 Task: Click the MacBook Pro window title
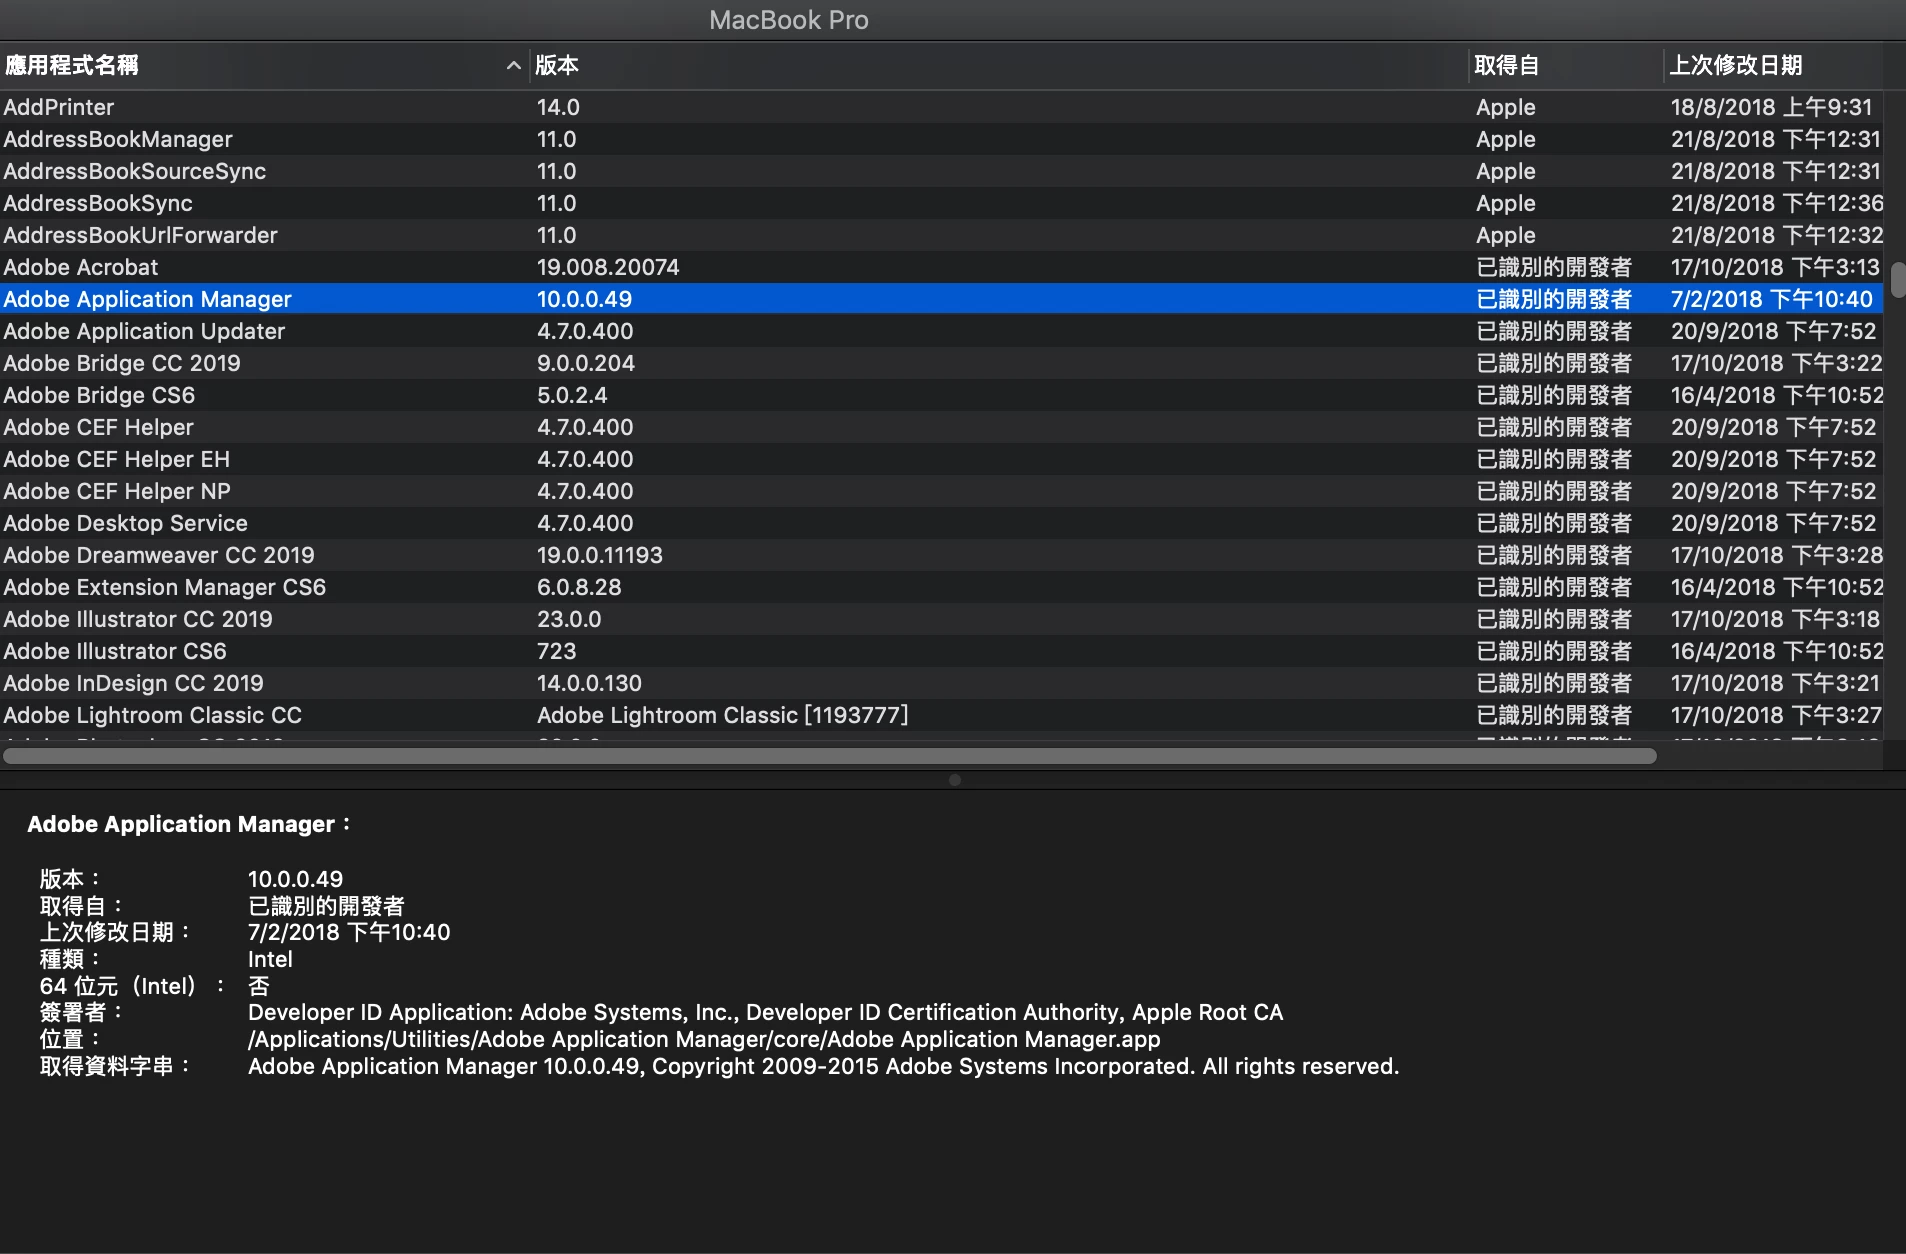point(789,20)
